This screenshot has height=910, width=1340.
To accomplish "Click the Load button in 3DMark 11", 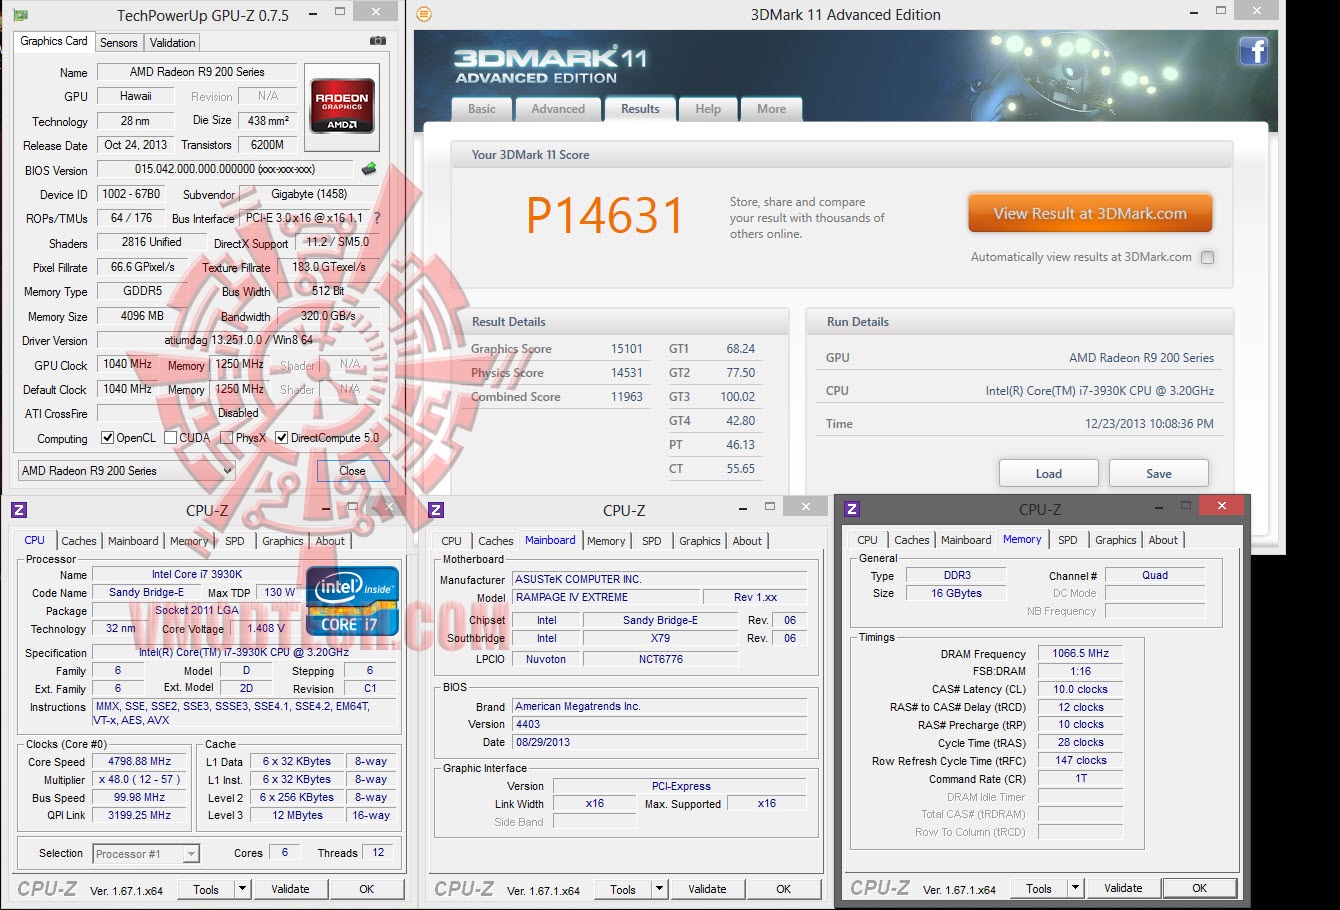I will (1049, 473).
